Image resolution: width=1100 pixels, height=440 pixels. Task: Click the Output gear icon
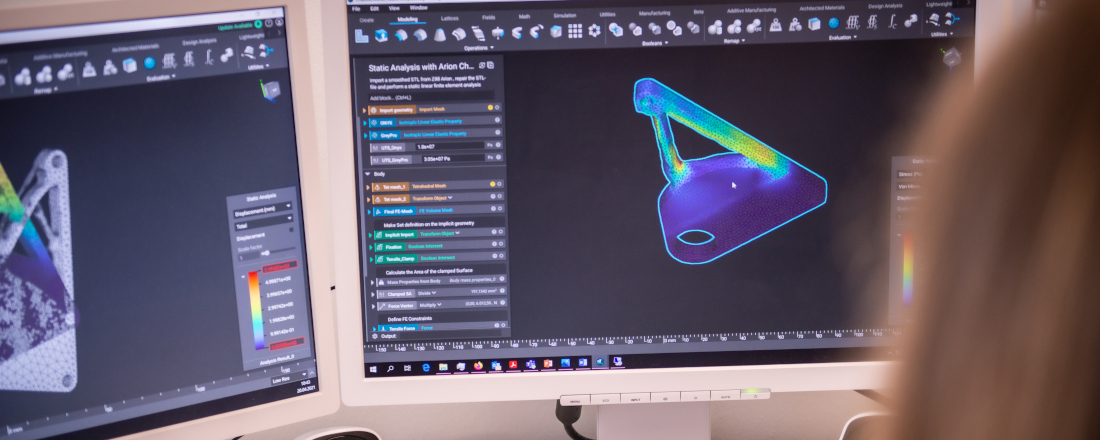374,336
